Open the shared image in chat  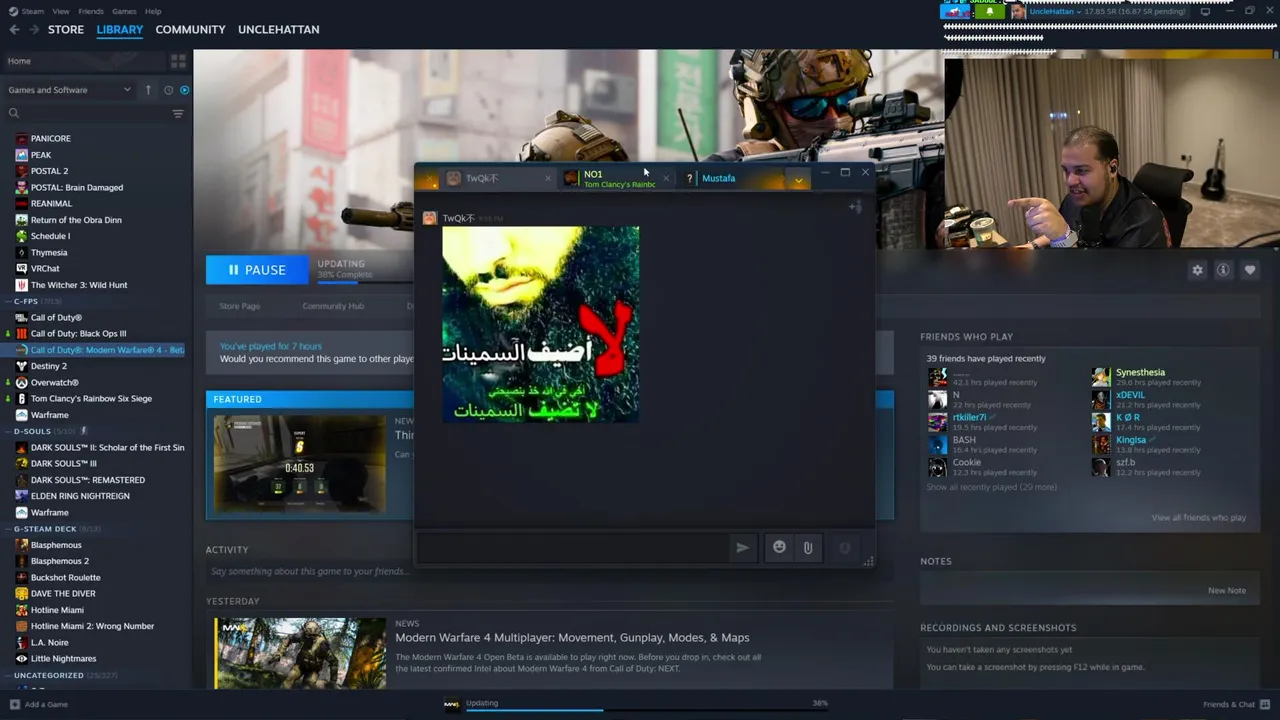(541, 324)
